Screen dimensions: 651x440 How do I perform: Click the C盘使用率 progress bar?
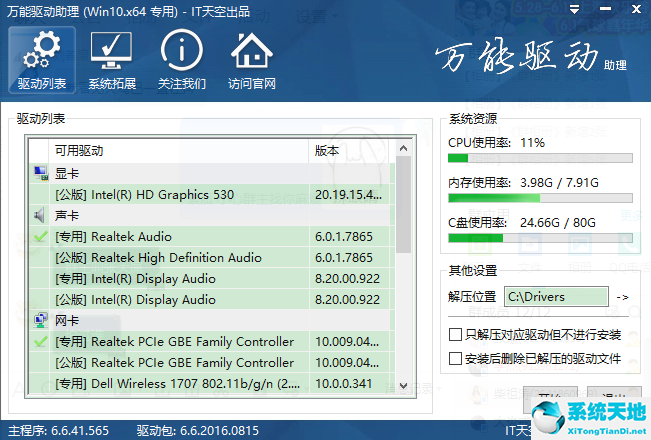click(x=540, y=238)
